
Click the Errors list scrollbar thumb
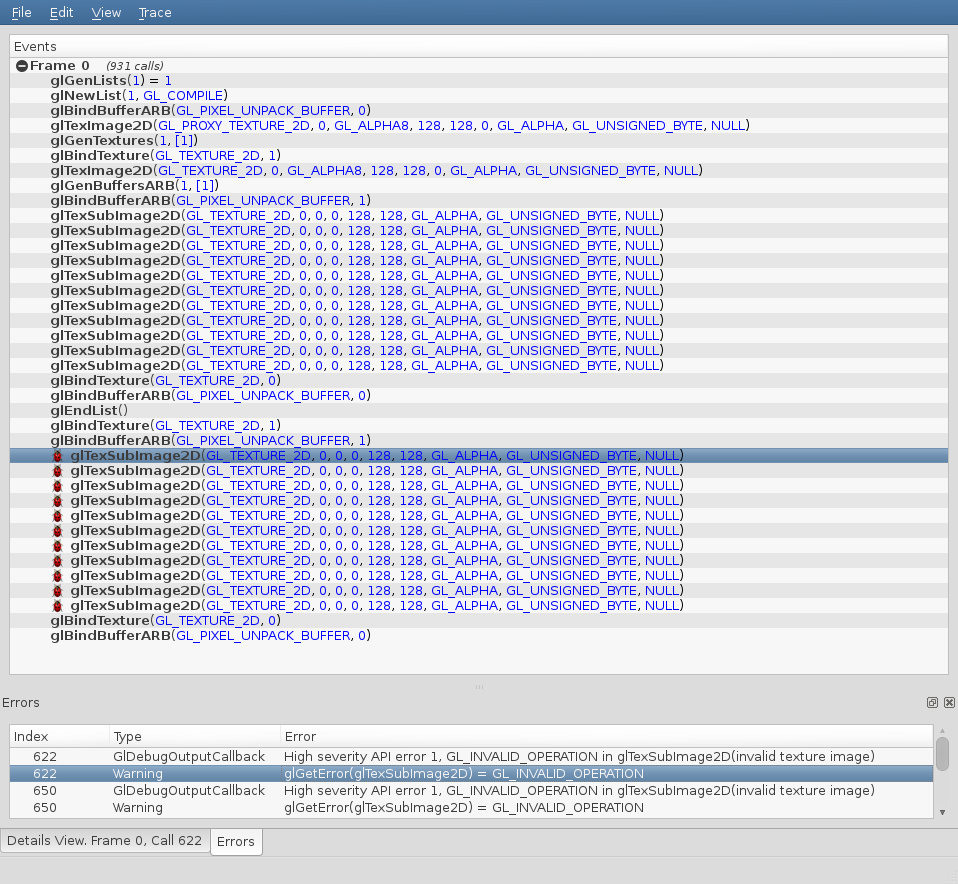[942, 754]
